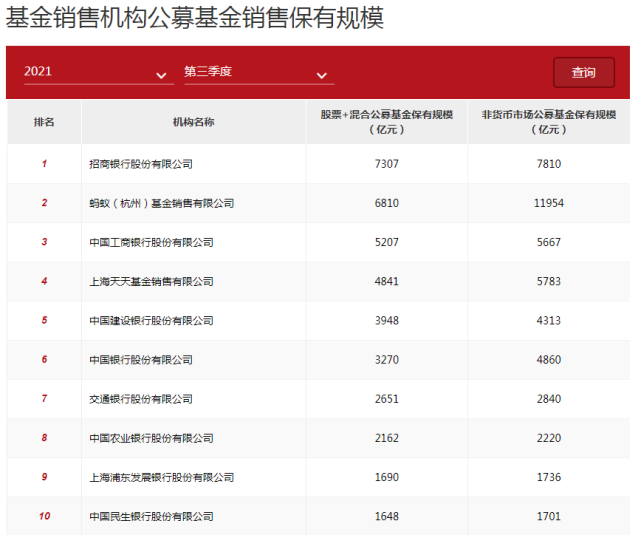Click the page title 基金销售机构公募基金销售保有规模

pos(195,18)
